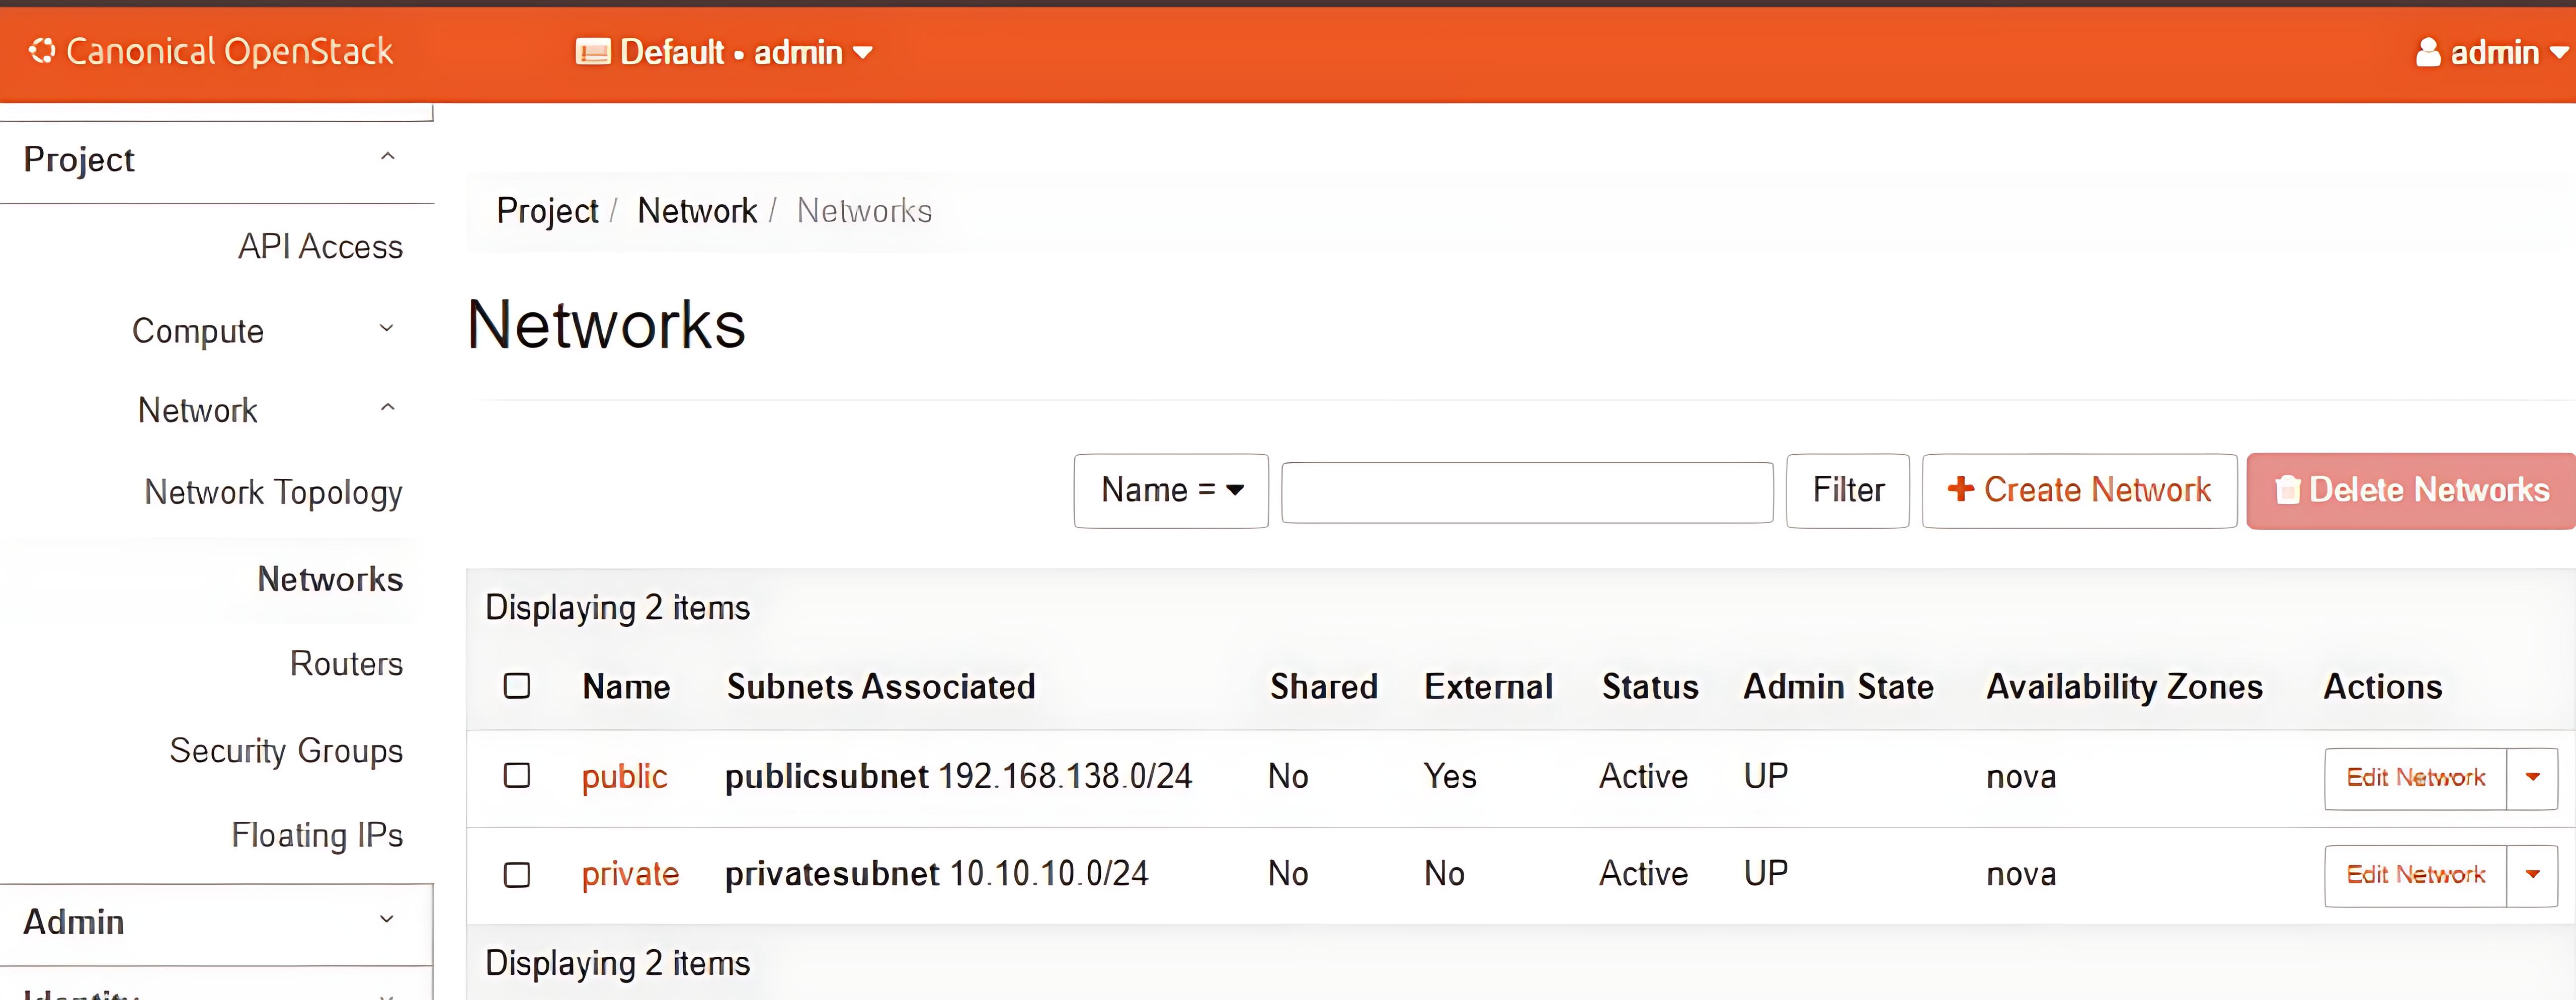Open action caret for private network
Image resolution: width=2576 pixels, height=1000 pixels.
(2532, 875)
